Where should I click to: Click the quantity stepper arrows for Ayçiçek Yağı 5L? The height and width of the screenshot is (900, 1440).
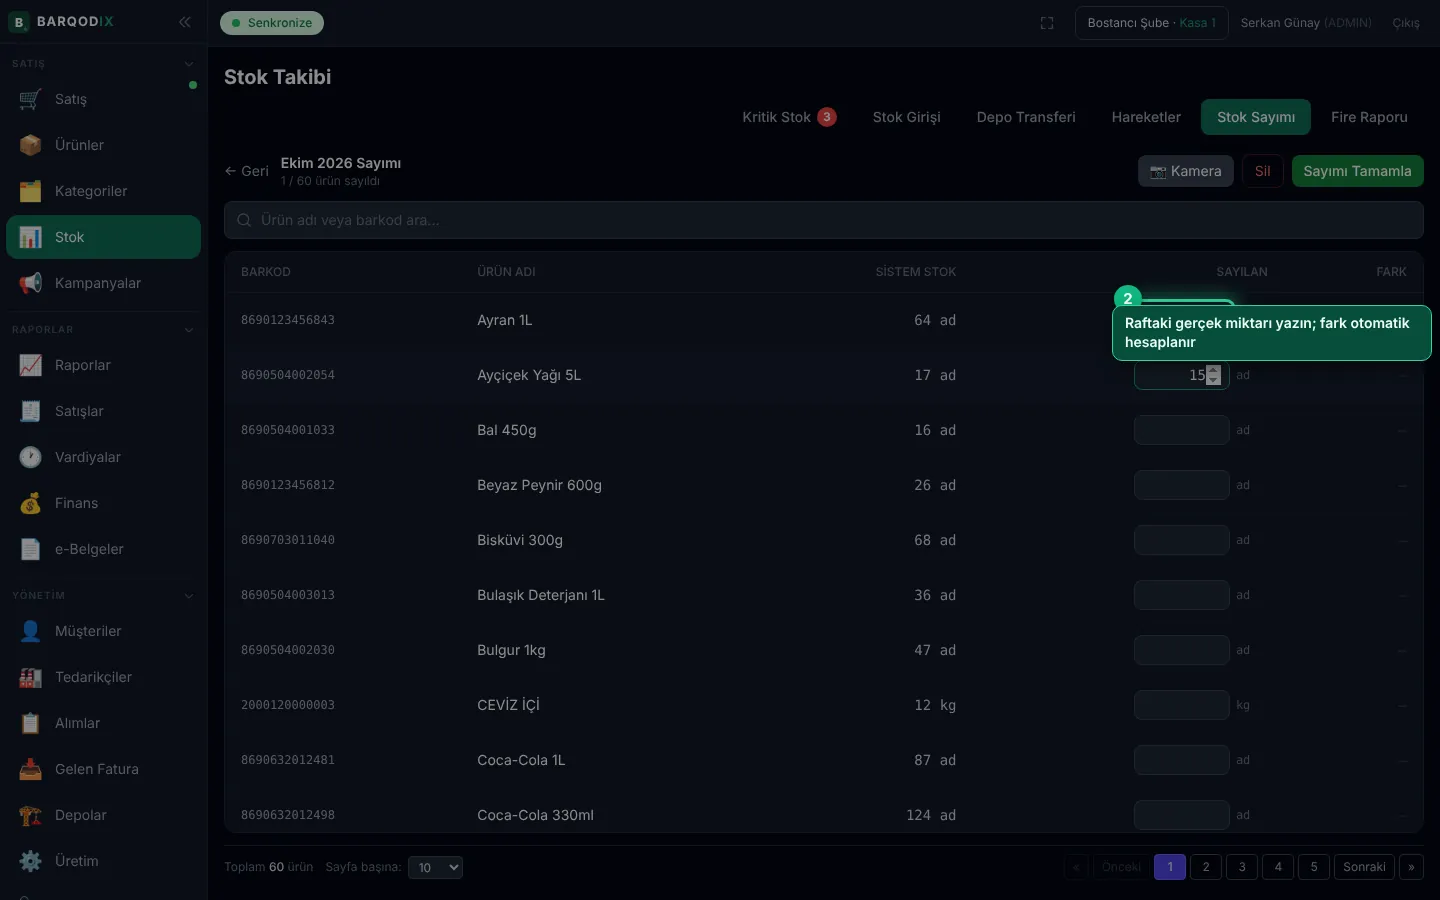click(x=1214, y=375)
